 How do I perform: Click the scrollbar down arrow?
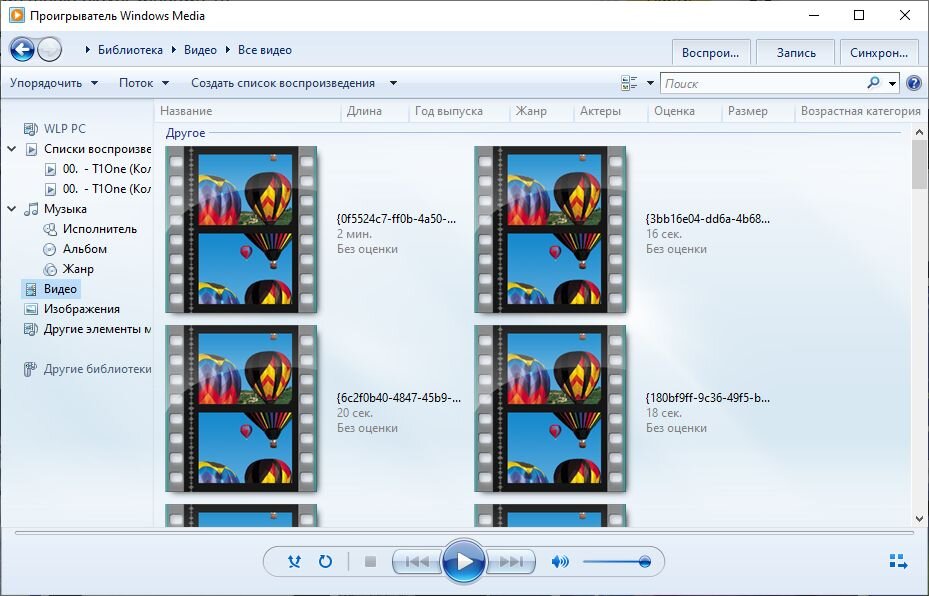pyautogui.click(x=920, y=518)
